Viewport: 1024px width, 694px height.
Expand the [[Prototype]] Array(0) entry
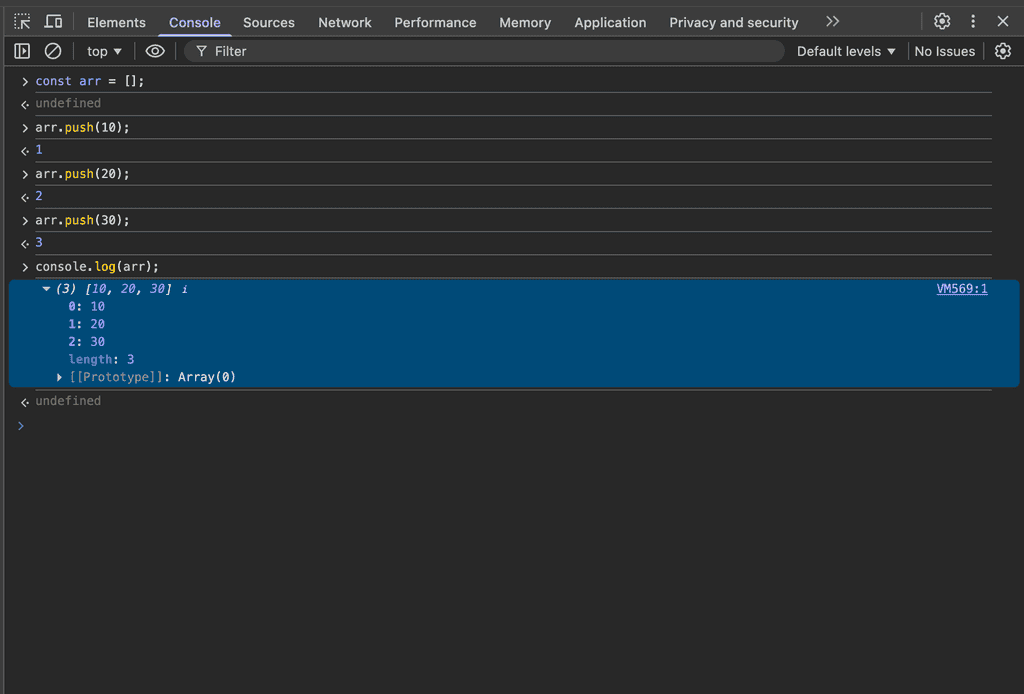pyautogui.click(x=62, y=377)
